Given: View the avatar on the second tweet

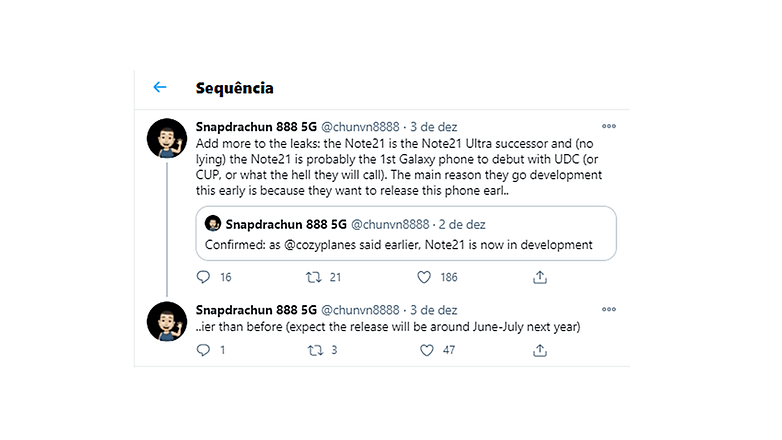Looking at the screenshot, I should tap(167, 321).
